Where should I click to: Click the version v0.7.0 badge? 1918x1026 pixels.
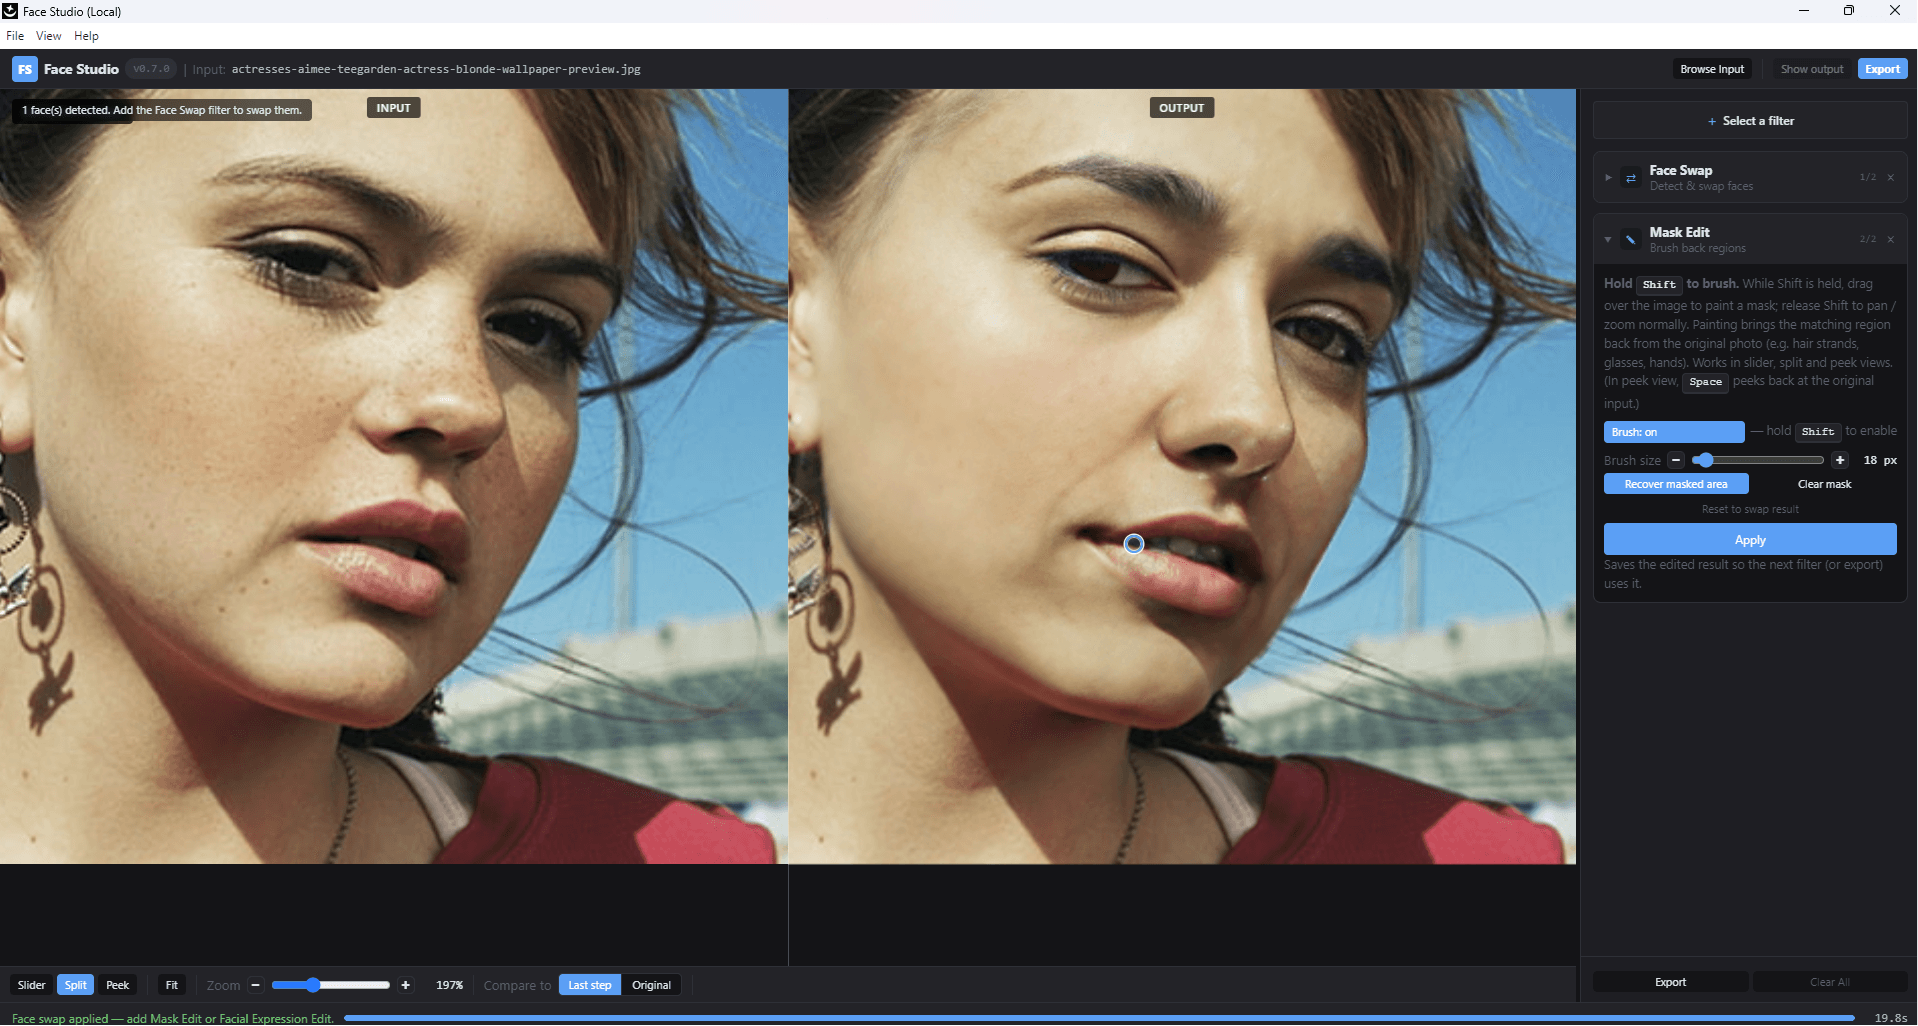point(152,69)
